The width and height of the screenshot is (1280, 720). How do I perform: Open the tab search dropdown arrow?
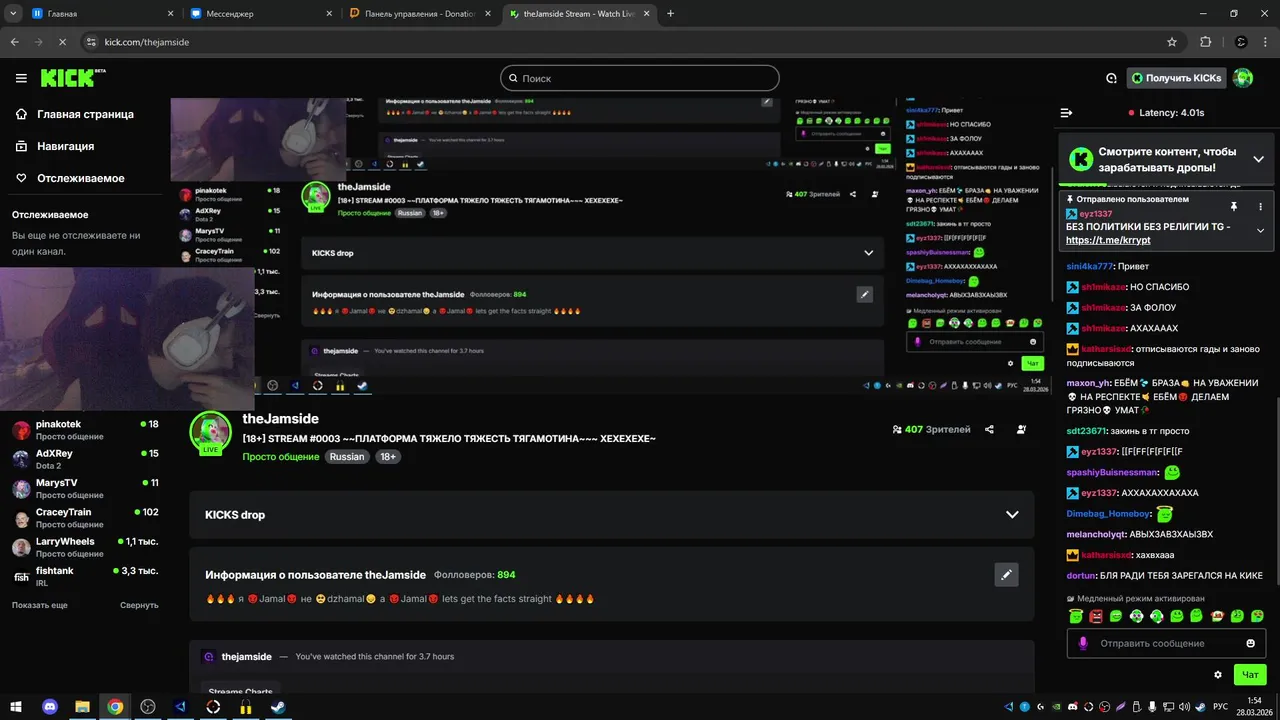click(14, 14)
